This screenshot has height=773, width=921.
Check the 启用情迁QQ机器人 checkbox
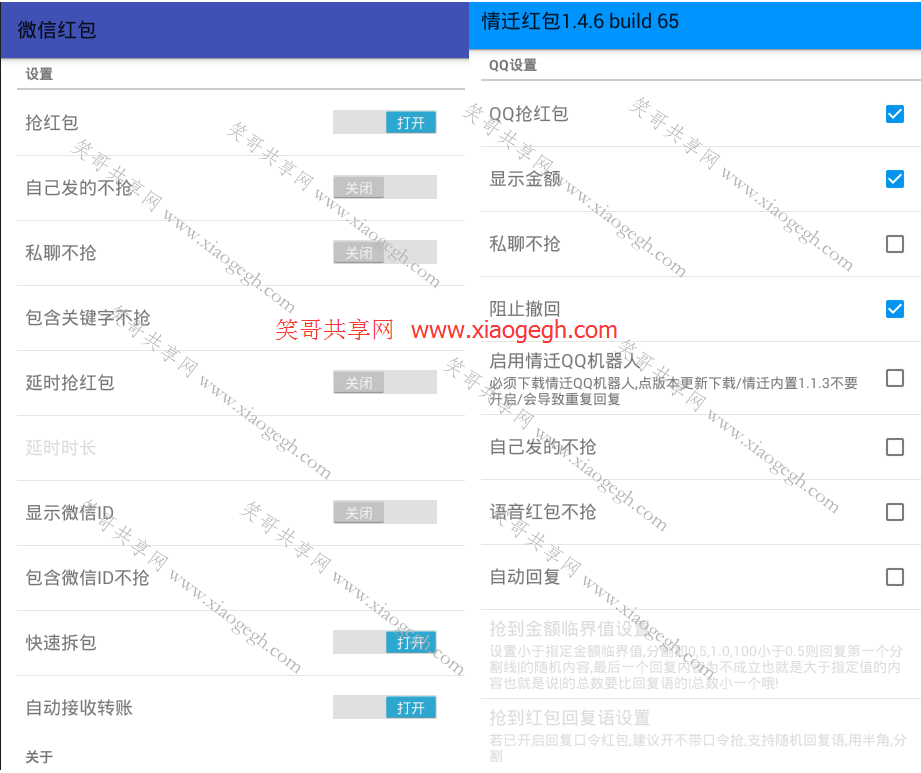point(895,378)
